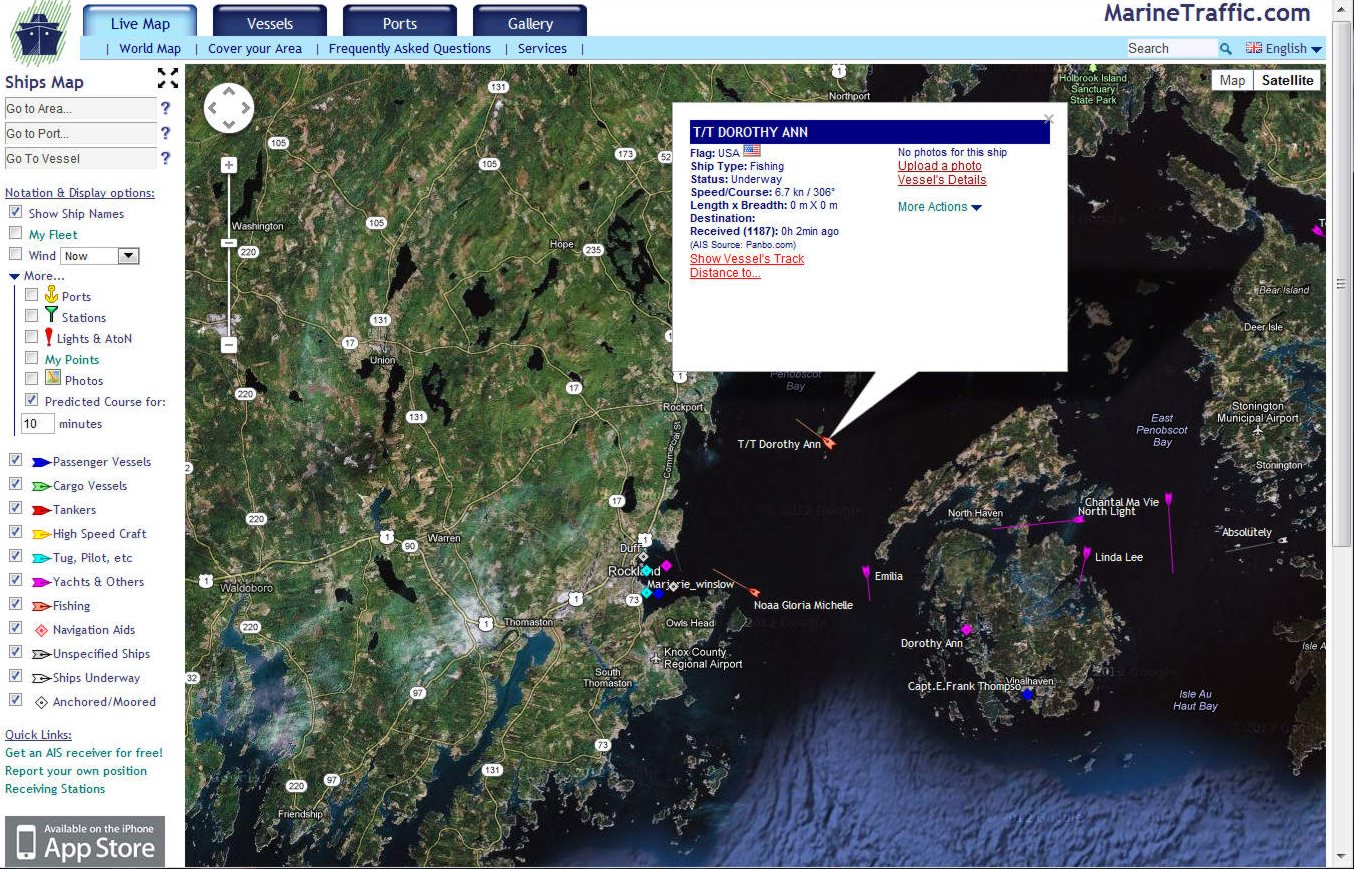1354x869 pixels.
Task: Click the zoom slider track
Action: click(229, 255)
